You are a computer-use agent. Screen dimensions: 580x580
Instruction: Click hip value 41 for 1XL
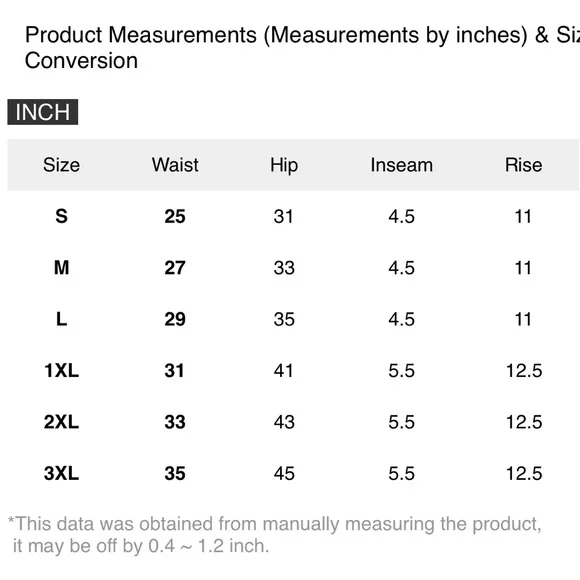coord(284,371)
